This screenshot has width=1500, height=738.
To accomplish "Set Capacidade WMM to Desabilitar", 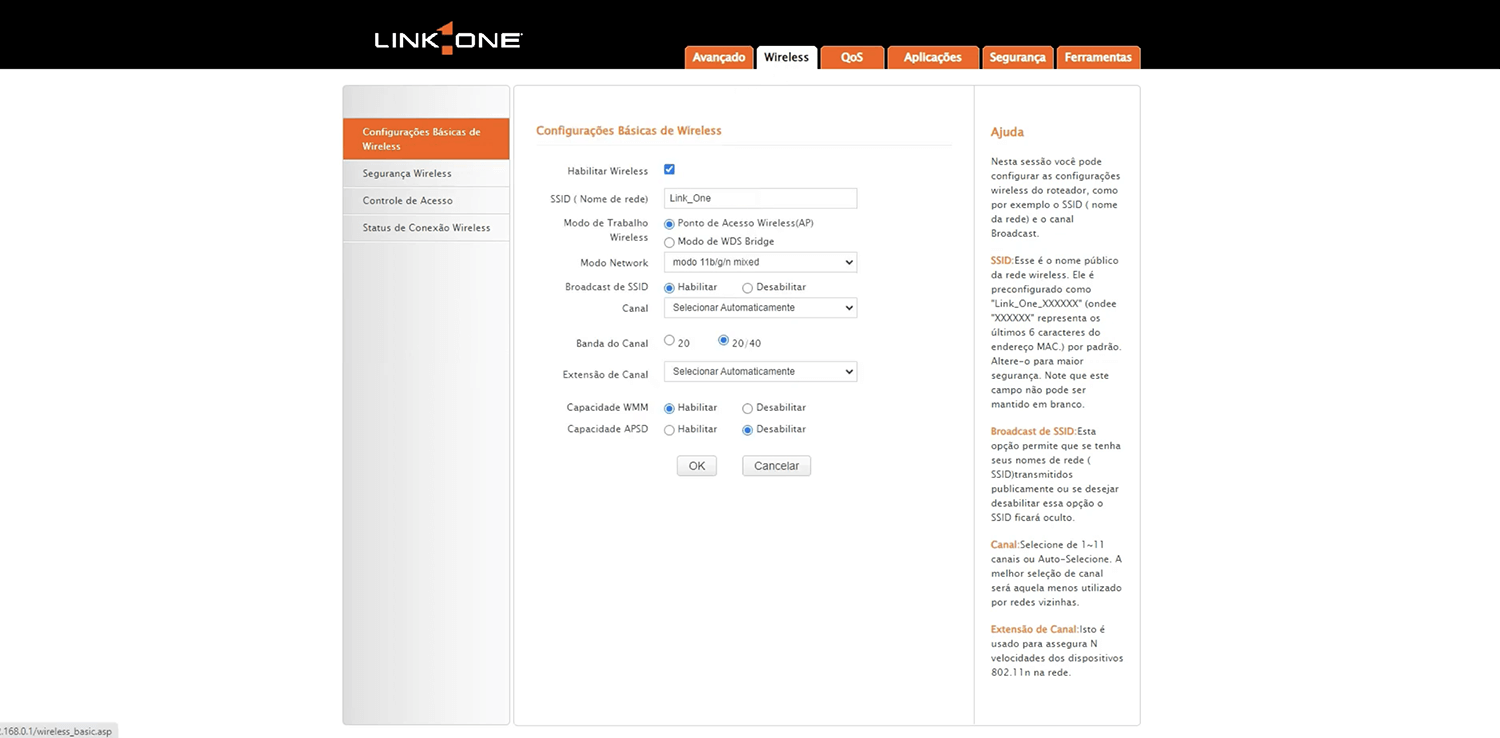I will 748,408.
